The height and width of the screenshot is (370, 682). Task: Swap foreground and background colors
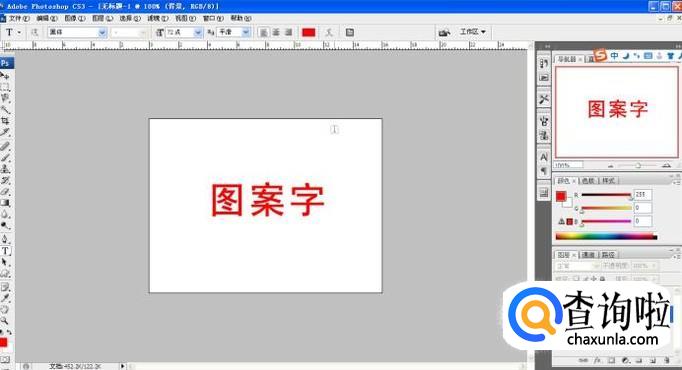(x=9, y=332)
